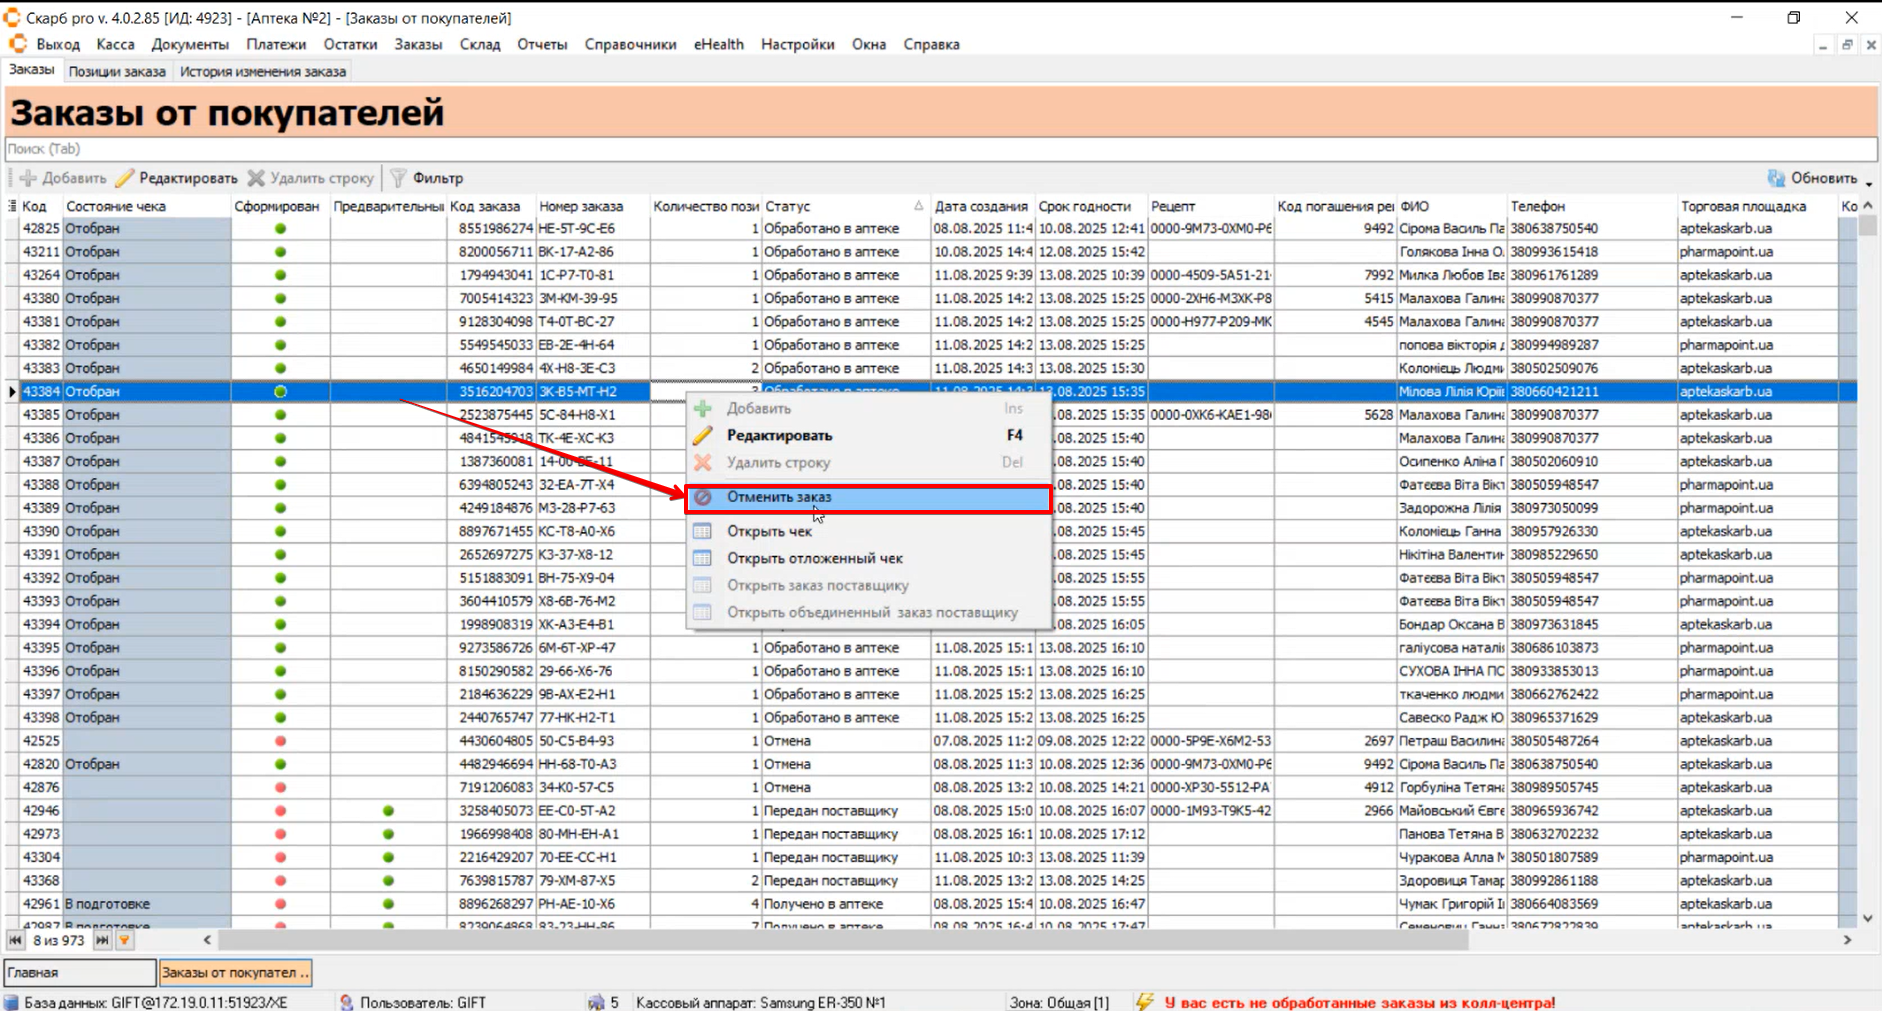The image size is (1882, 1011).
Task: Open the Справочники menu
Action: tap(630, 44)
